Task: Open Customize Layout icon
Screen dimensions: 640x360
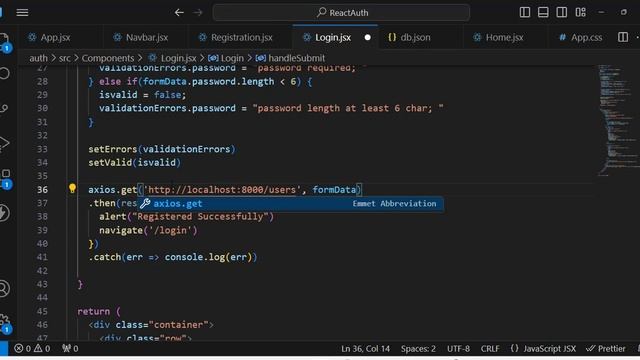Action: tap(580, 12)
